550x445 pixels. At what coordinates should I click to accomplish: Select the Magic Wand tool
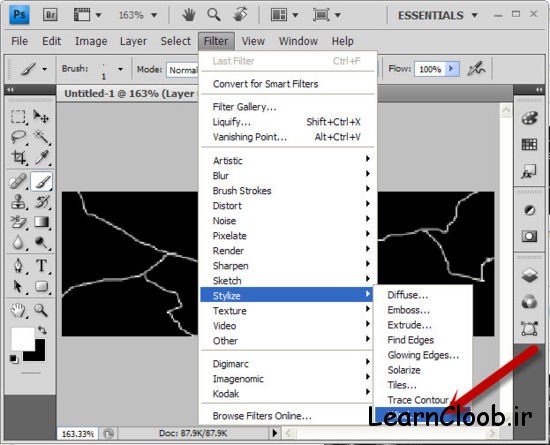pos(41,137)
